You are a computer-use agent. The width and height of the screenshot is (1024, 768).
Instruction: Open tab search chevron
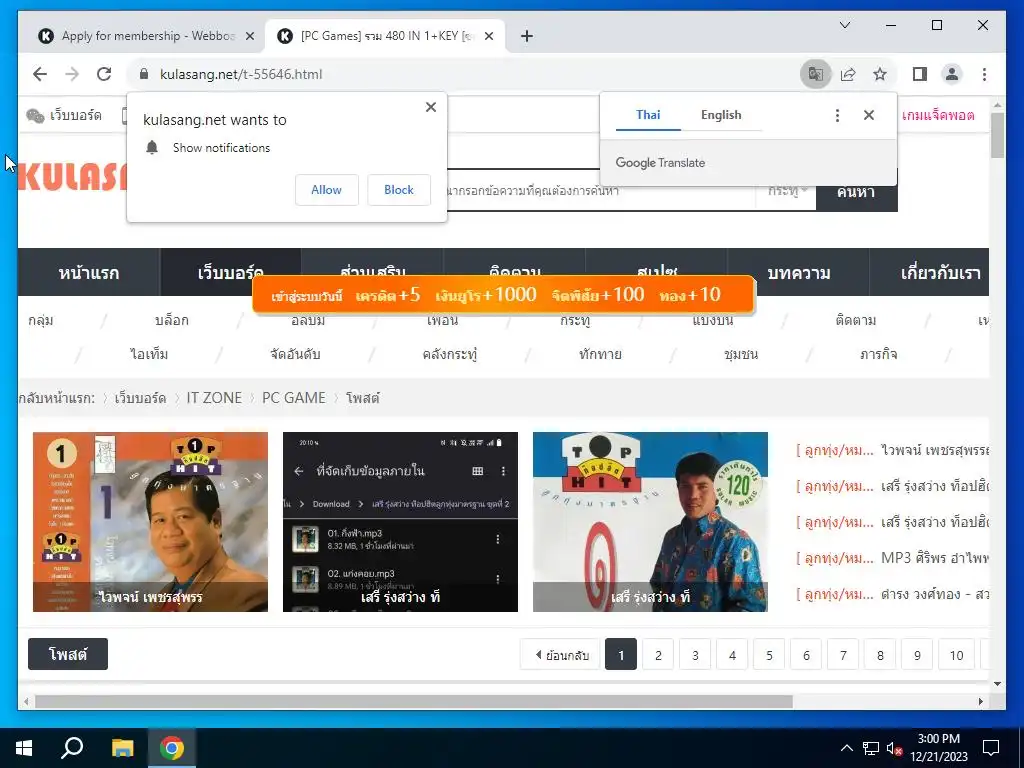[x=845, y=25]
